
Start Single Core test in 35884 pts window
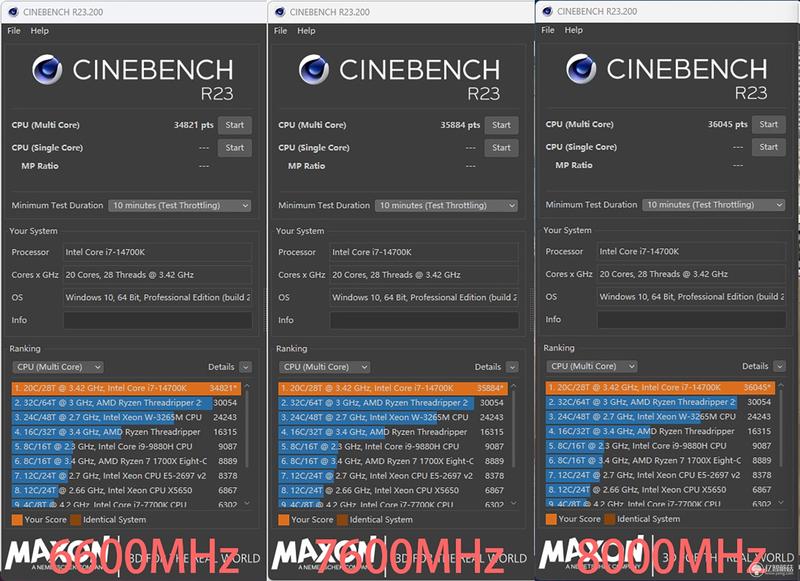click(x=502, y=148)
